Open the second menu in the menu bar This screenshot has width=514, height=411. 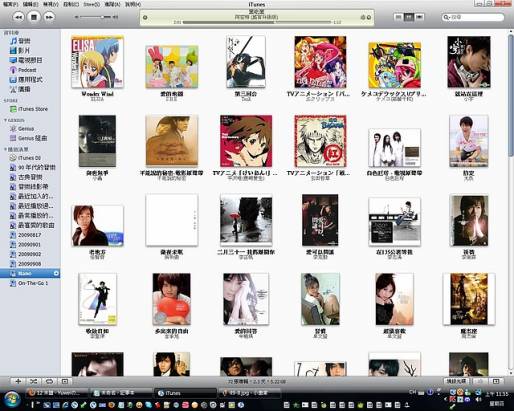(x=30, y=4)
